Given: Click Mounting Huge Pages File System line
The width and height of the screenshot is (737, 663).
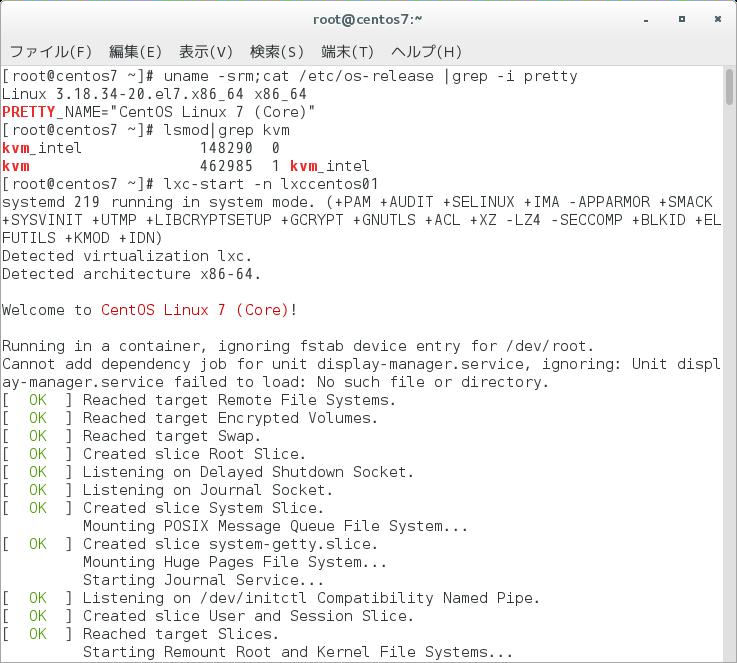Looking at the screenshot, I should point(235,562).
